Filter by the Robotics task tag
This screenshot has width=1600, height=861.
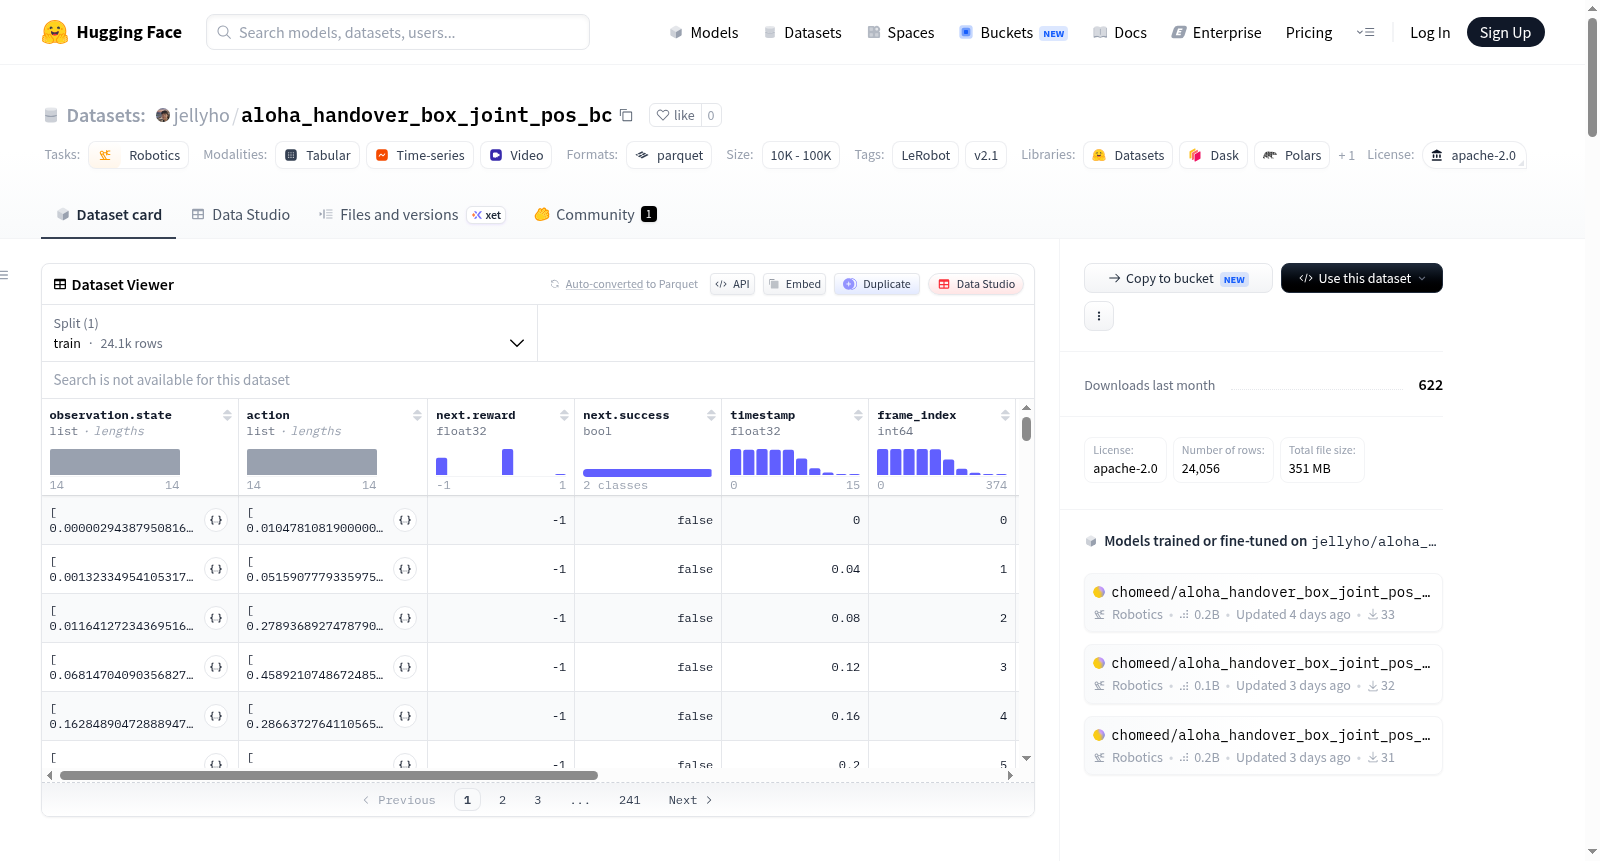click(x=139, y=155)
